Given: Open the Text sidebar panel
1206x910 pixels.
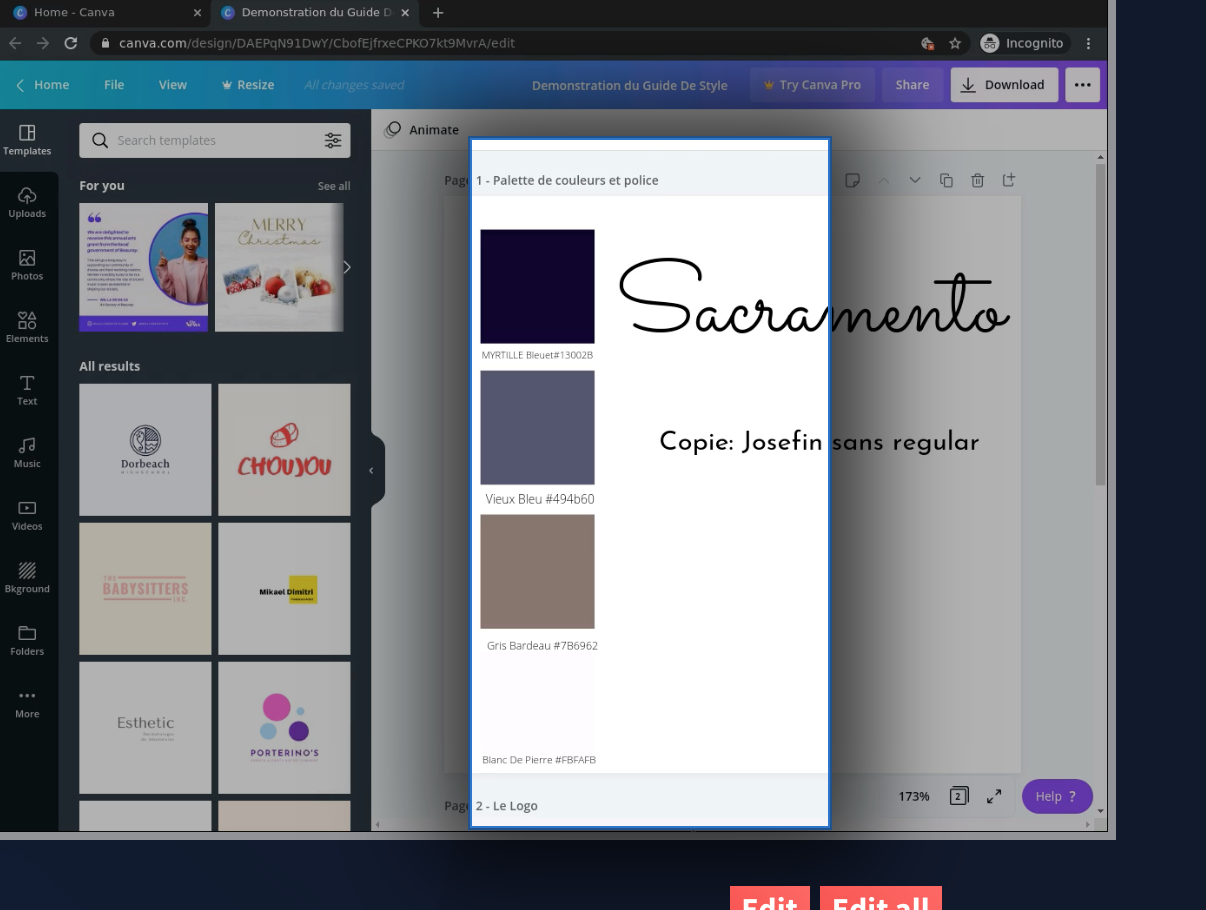Looking at the screenshot, I should 27,390.
